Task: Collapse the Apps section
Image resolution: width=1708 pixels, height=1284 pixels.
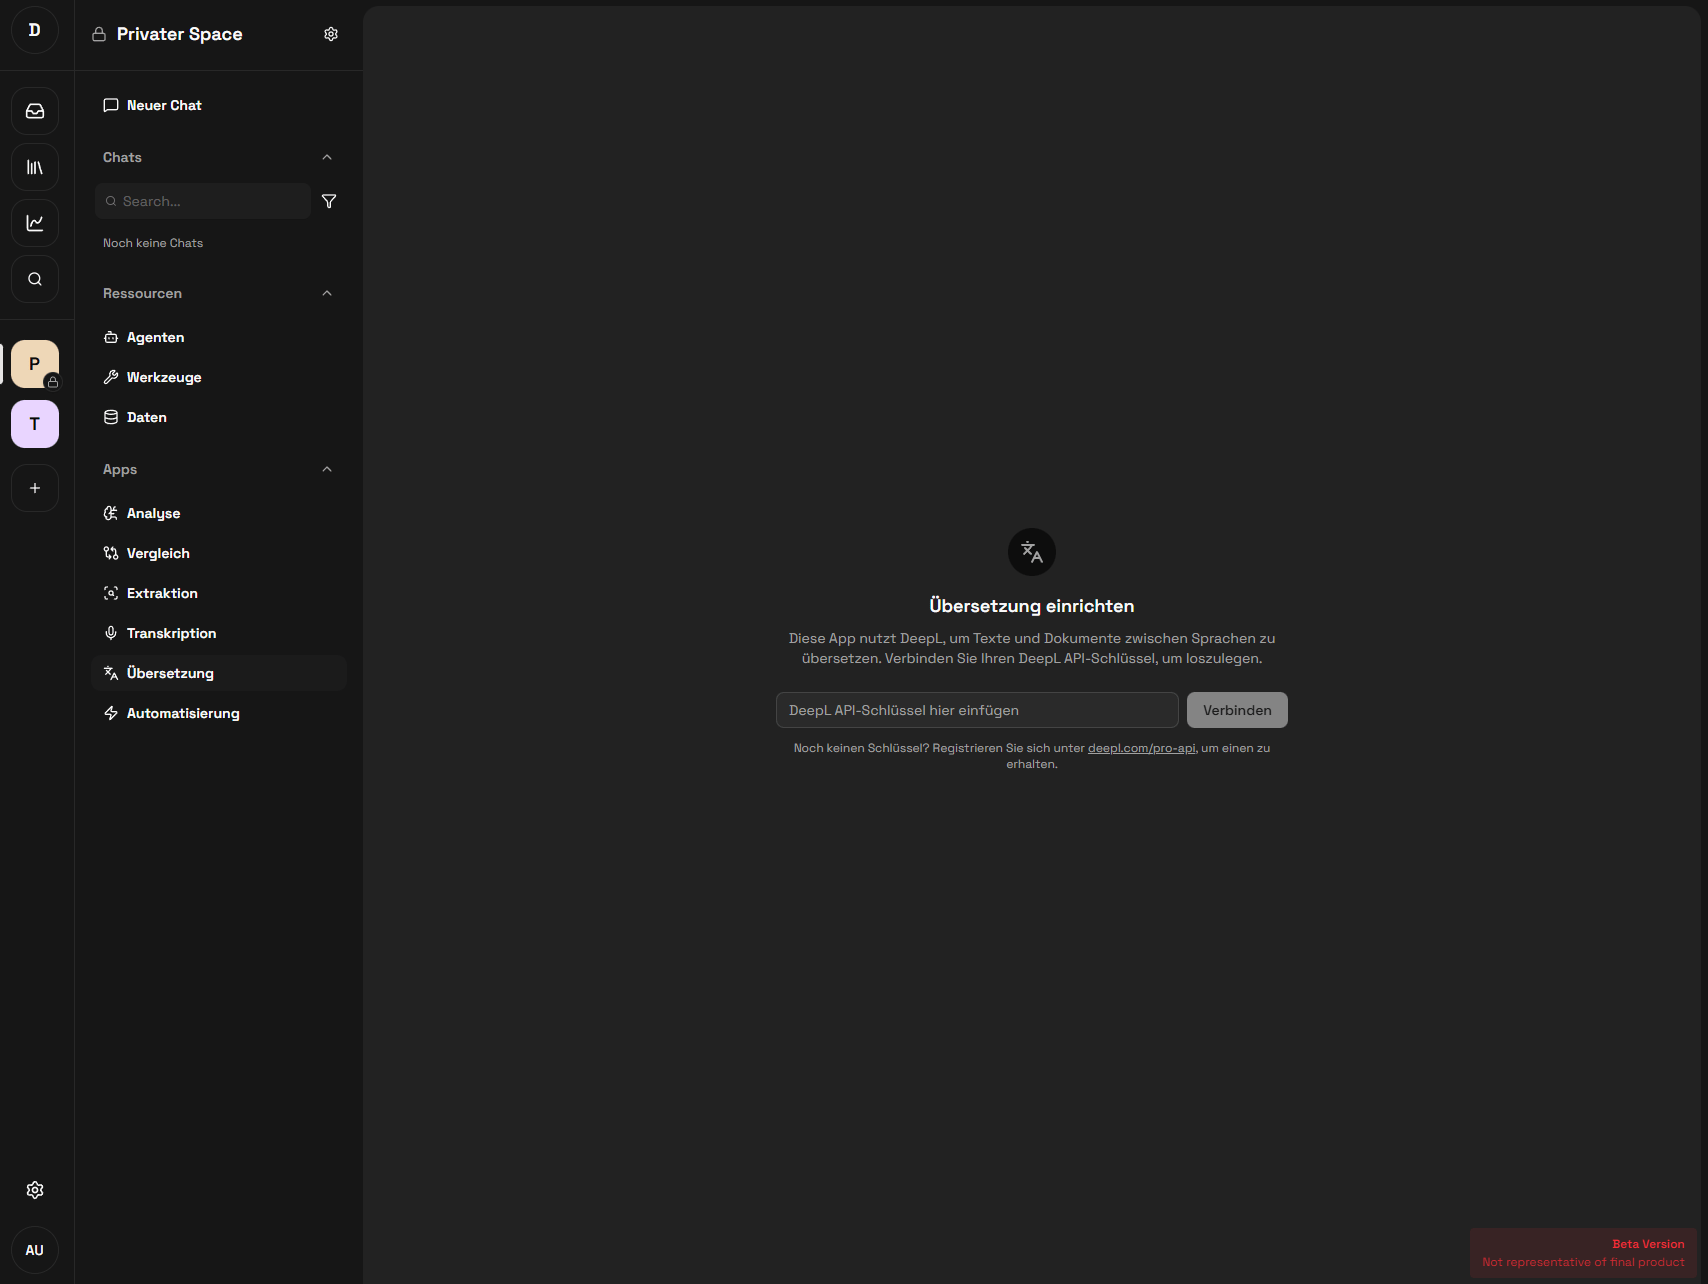Action: [x=327, y=469]
